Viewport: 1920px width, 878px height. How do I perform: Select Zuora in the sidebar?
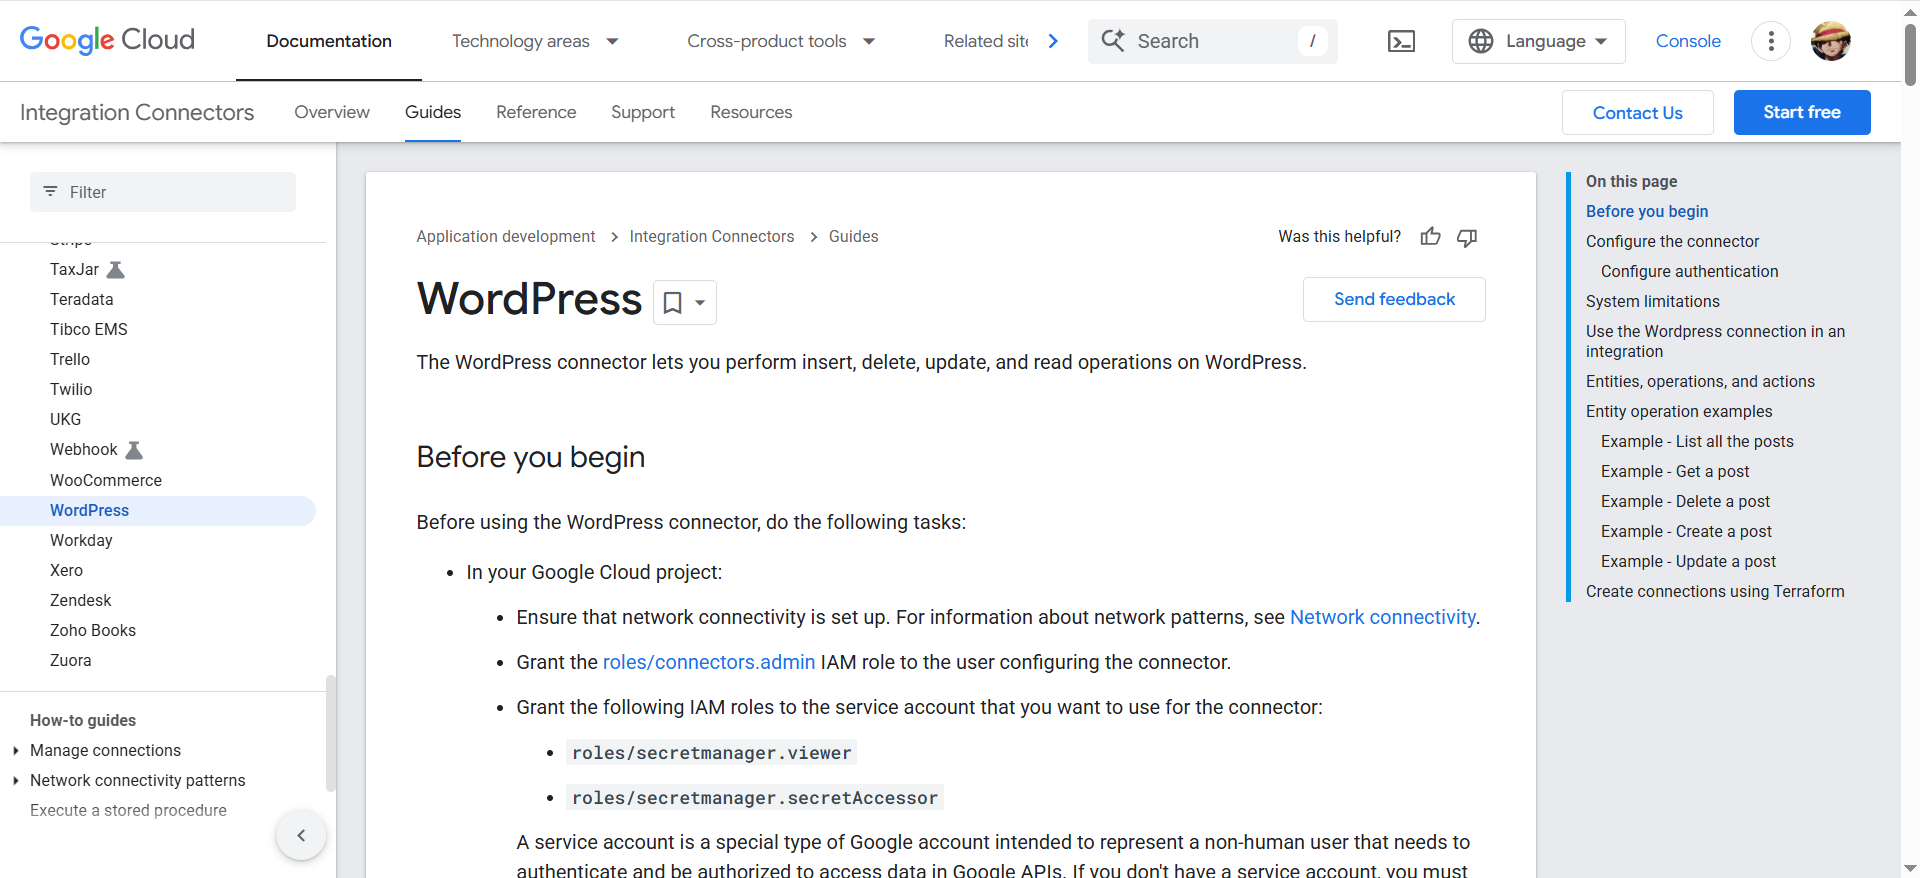tap(71, 660)
